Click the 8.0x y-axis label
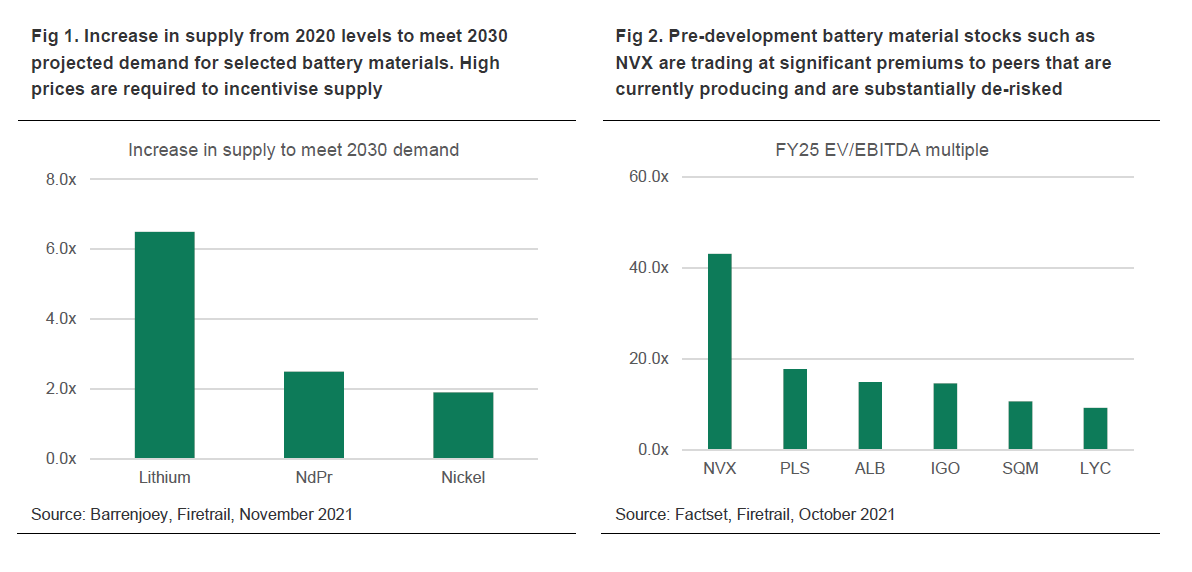1192x572 pixels. (62, 180)
